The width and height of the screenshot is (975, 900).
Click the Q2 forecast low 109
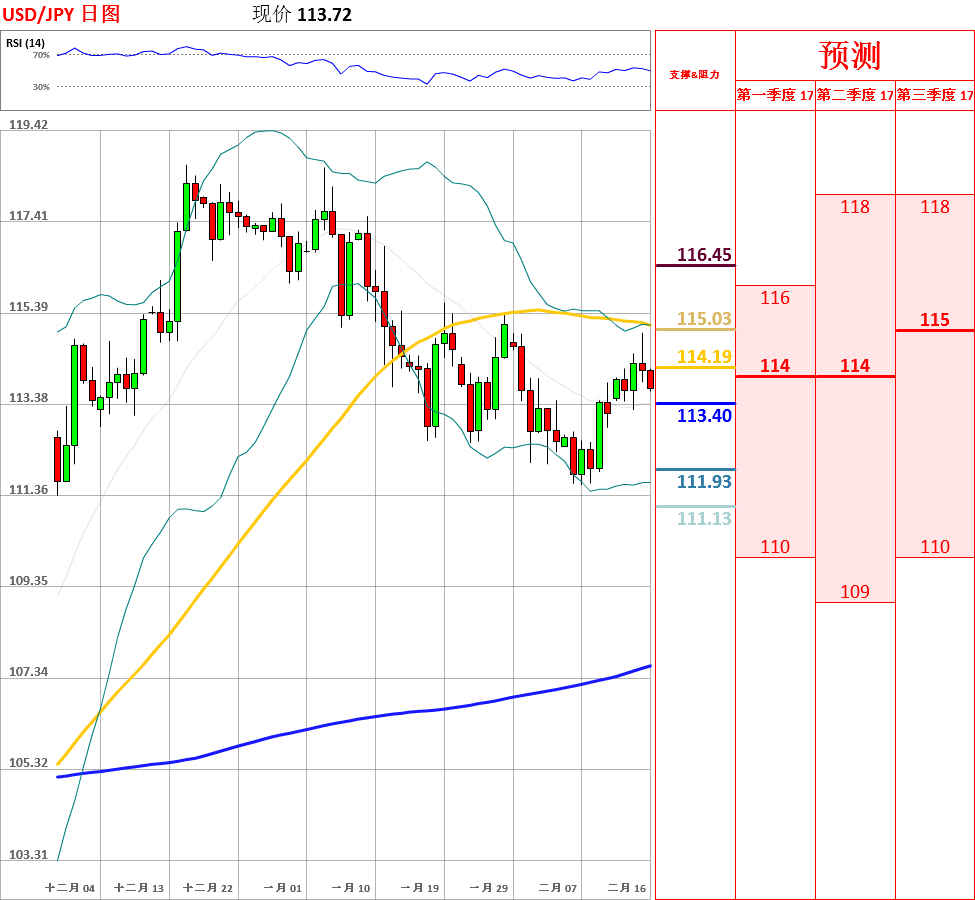pos(855,591)
